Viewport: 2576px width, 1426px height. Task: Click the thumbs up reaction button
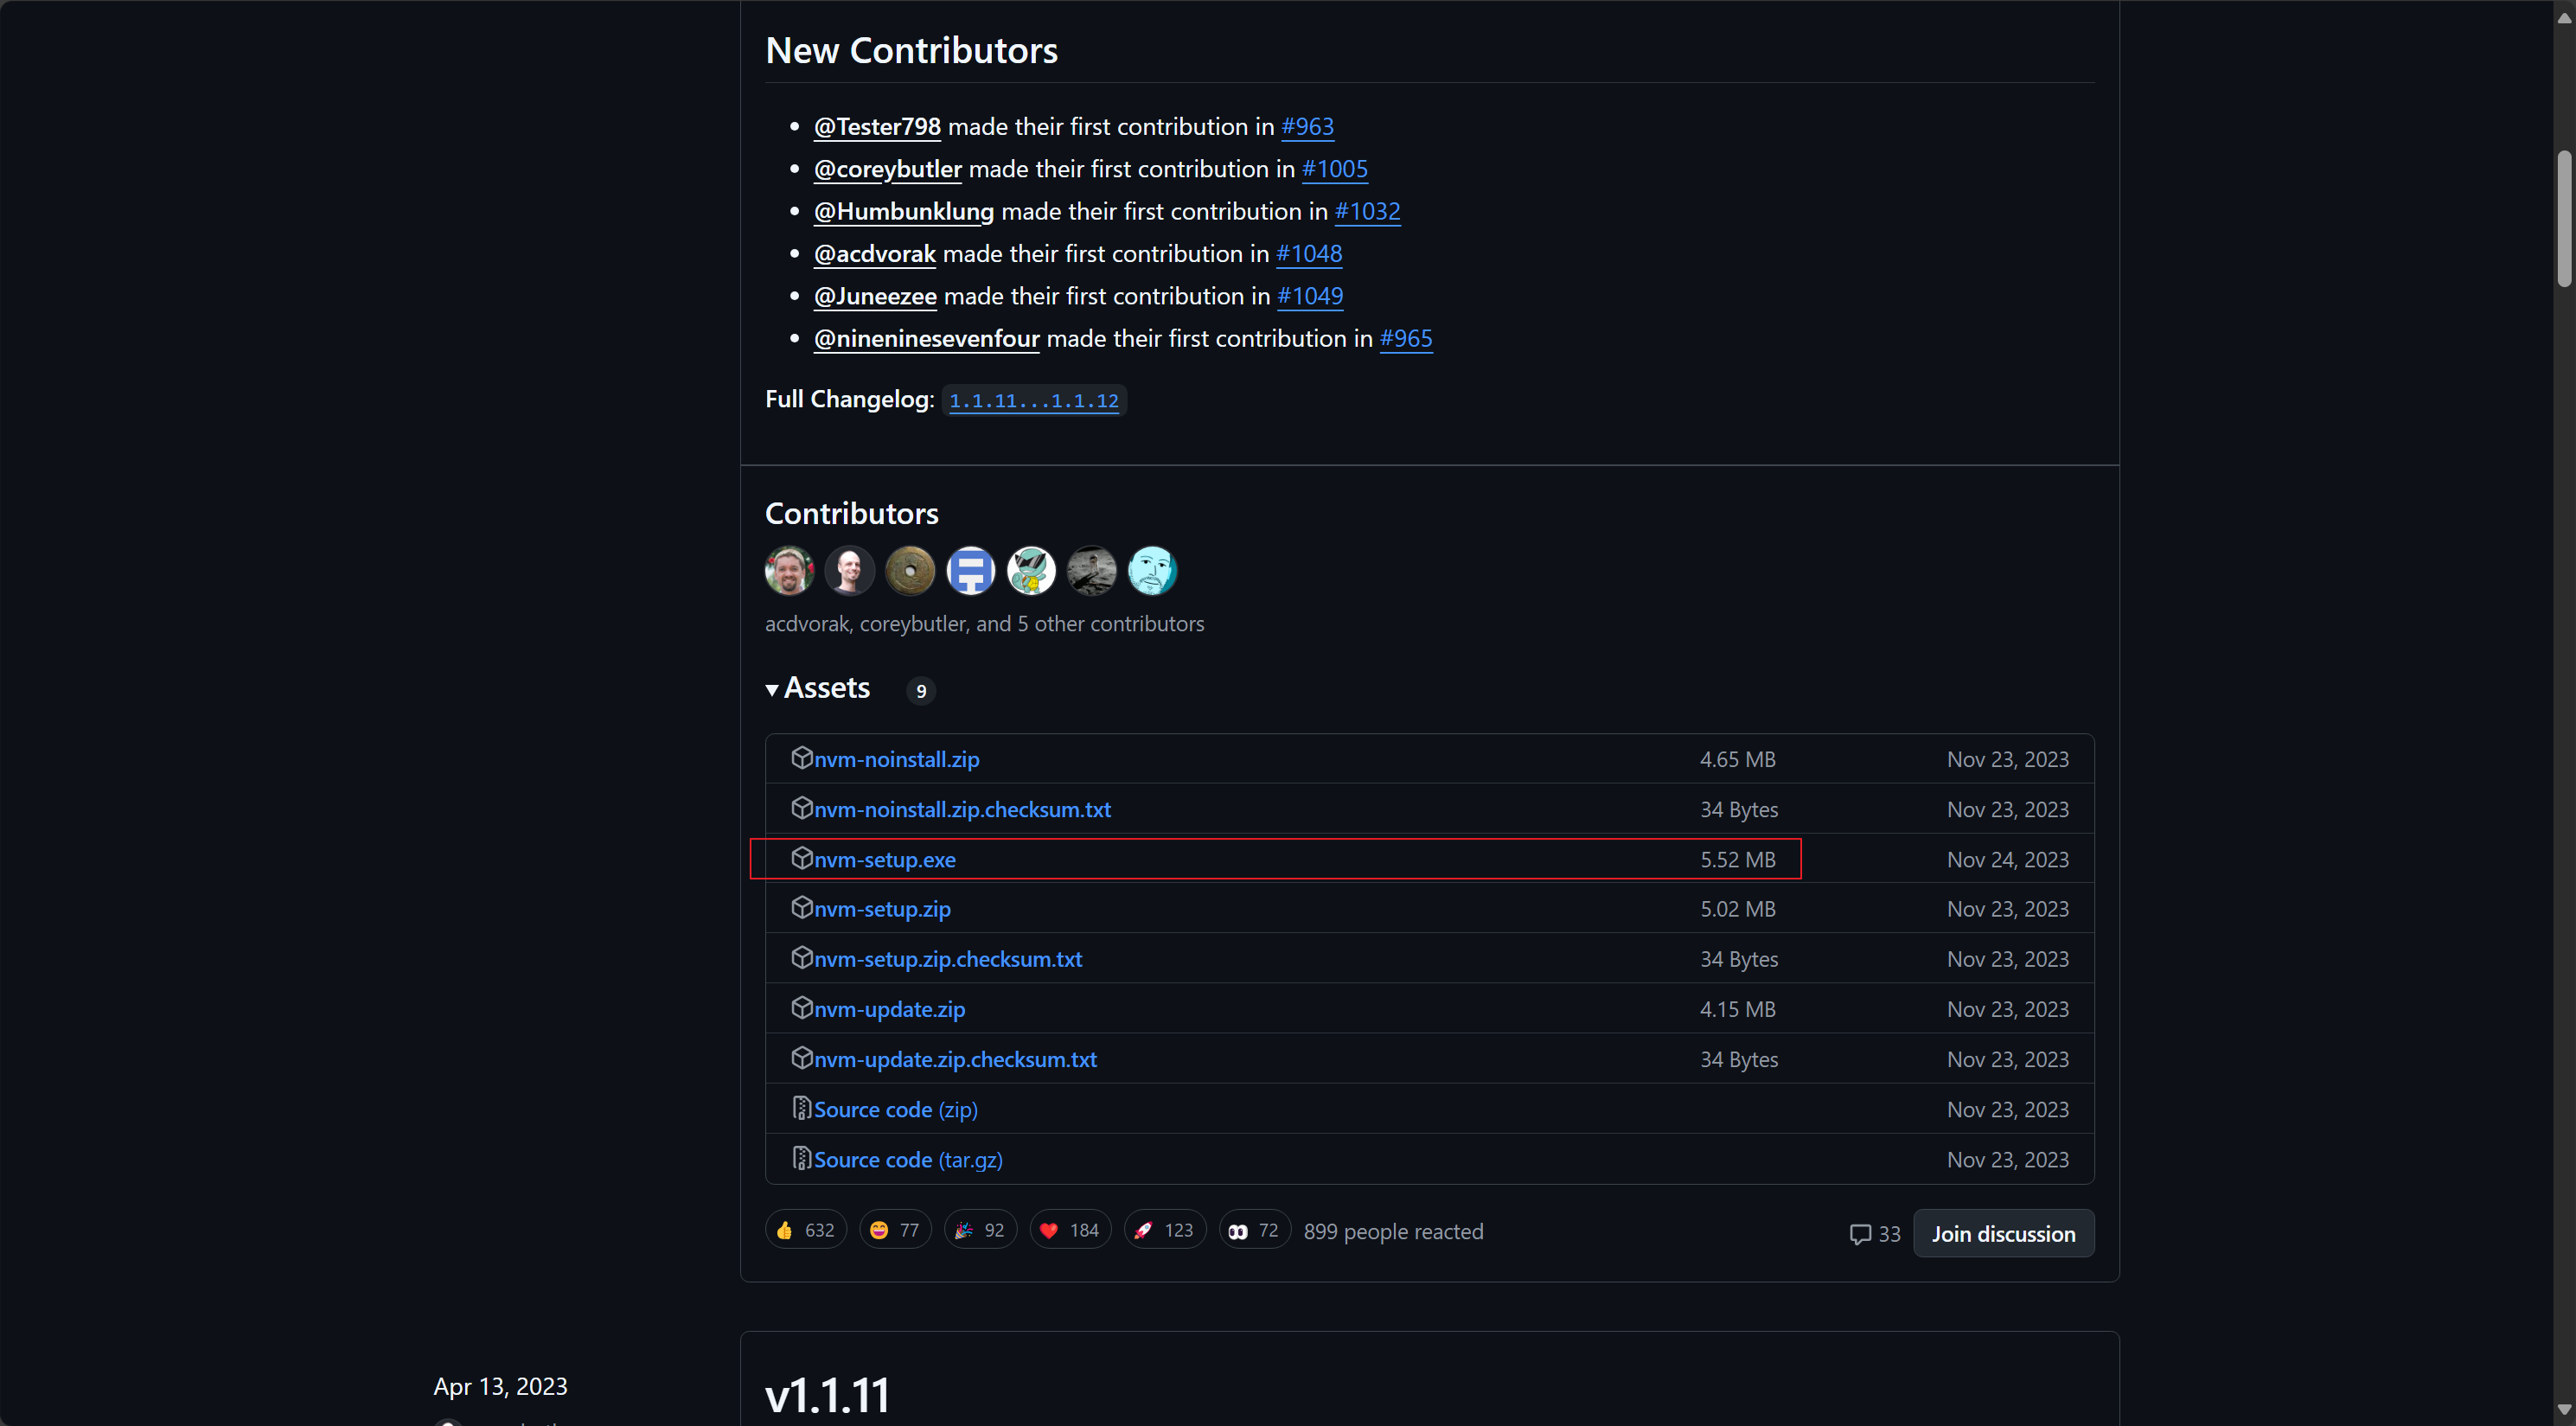tap(805, 1230)
